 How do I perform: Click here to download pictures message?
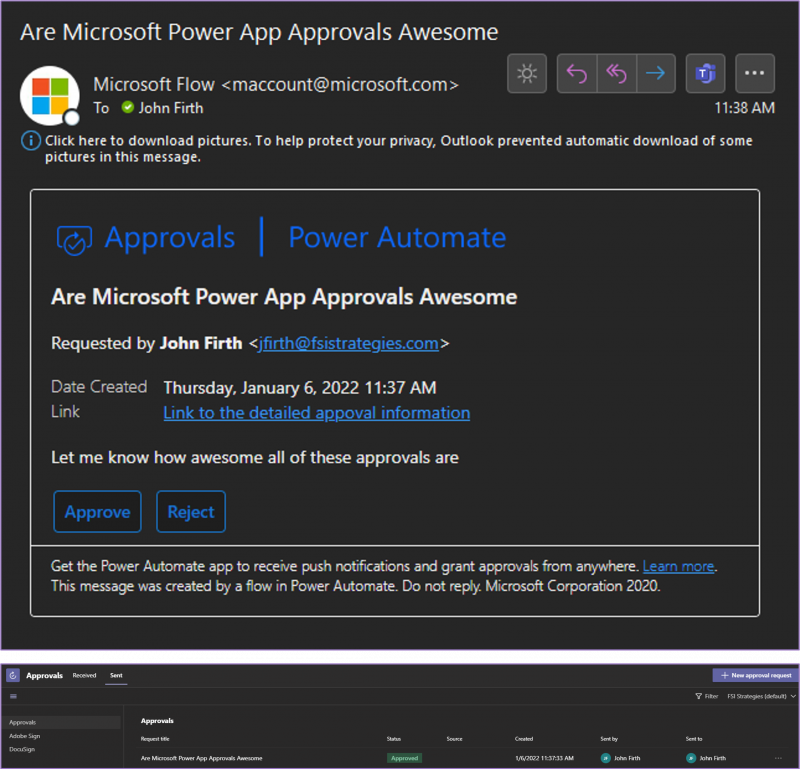click(398, 148)
